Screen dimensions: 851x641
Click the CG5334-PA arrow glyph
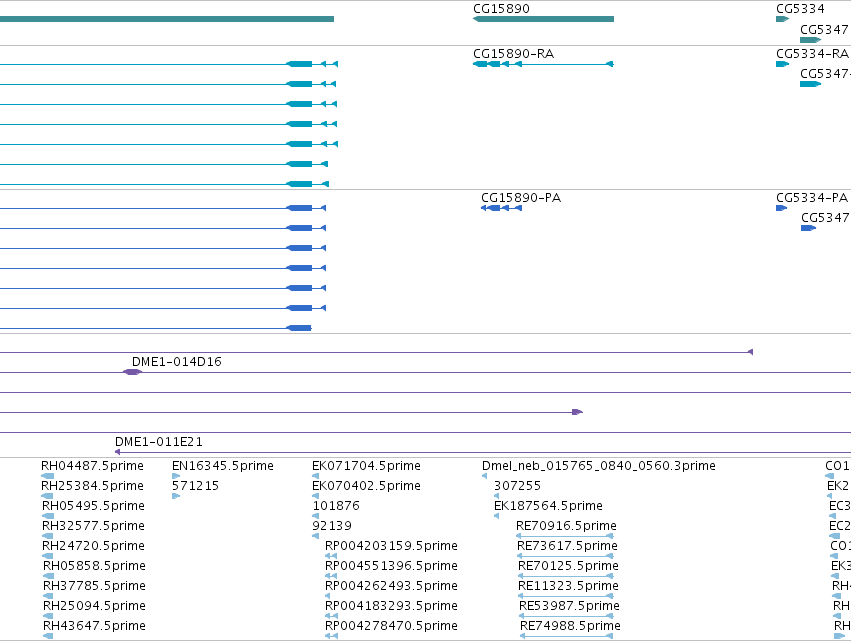coord(782,208)
